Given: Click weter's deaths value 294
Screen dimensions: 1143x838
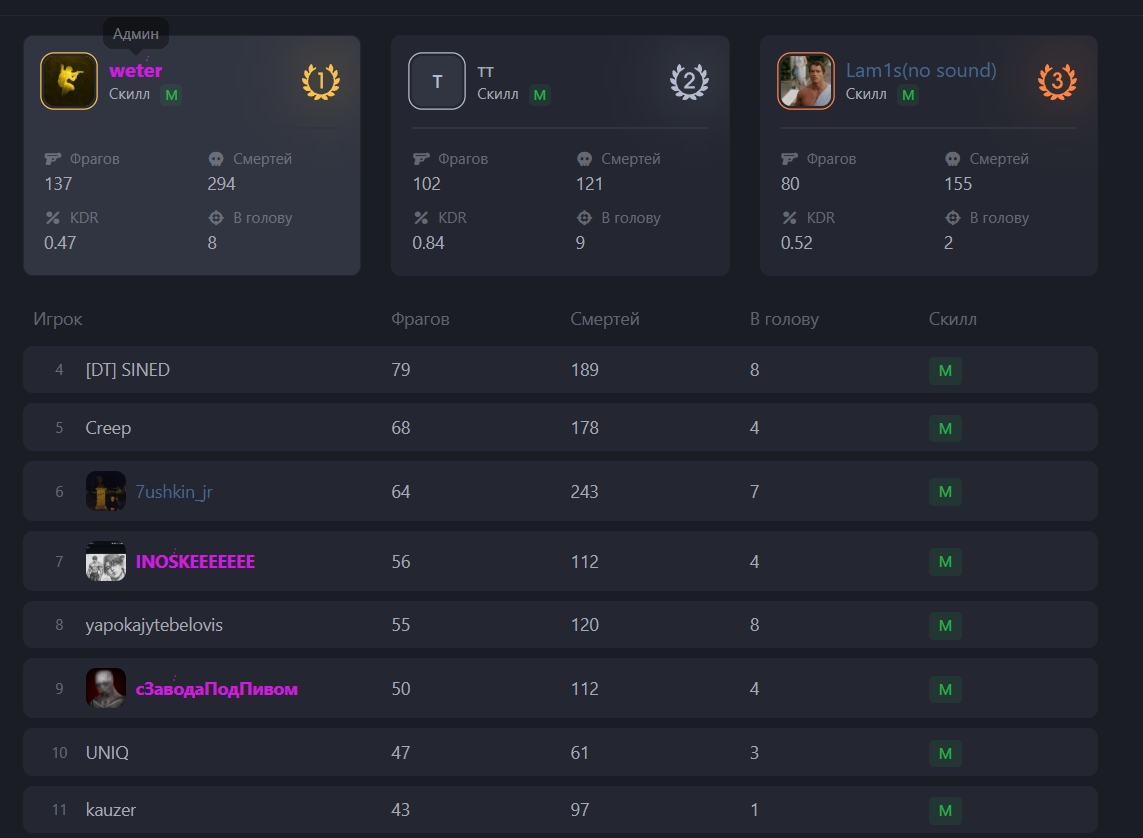Looking at the screenshot, I should click(222, 184).
